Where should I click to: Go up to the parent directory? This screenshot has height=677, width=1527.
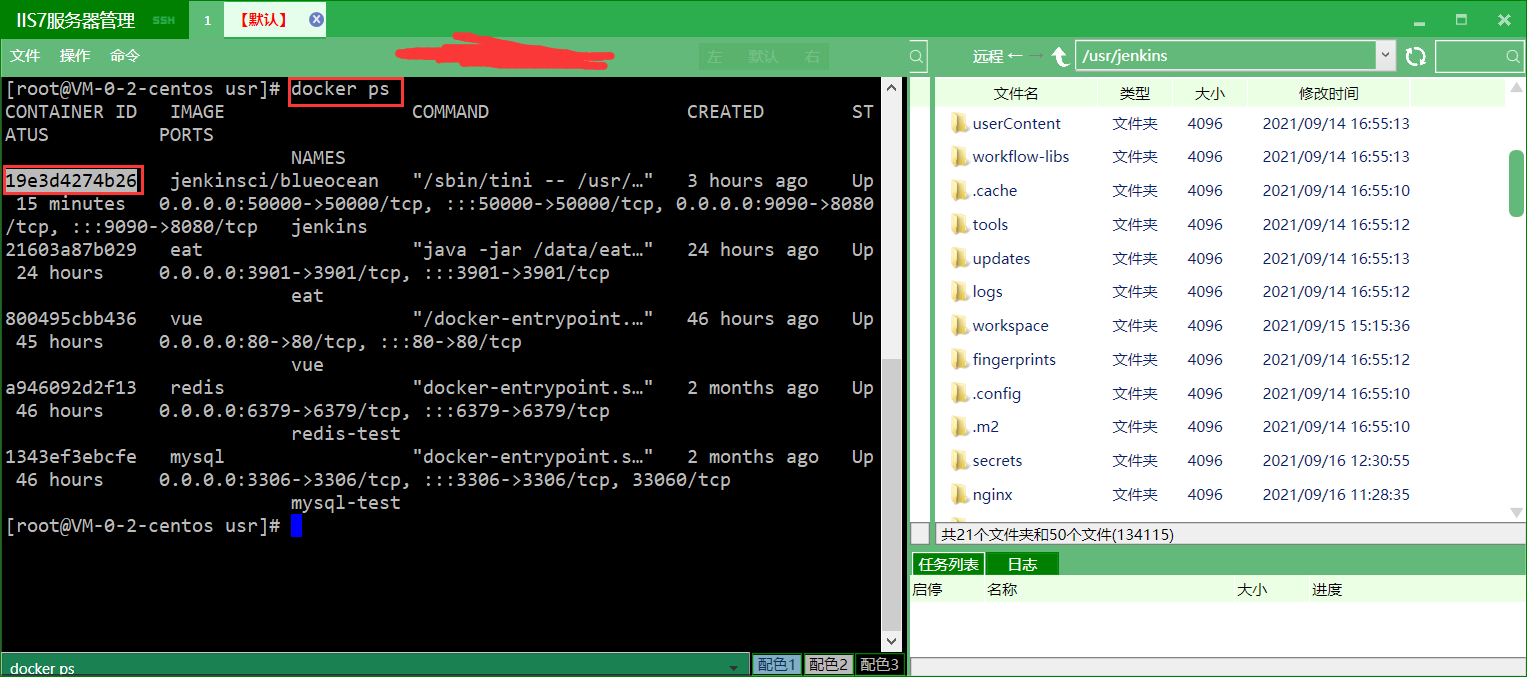click(x=1060, y=56)
